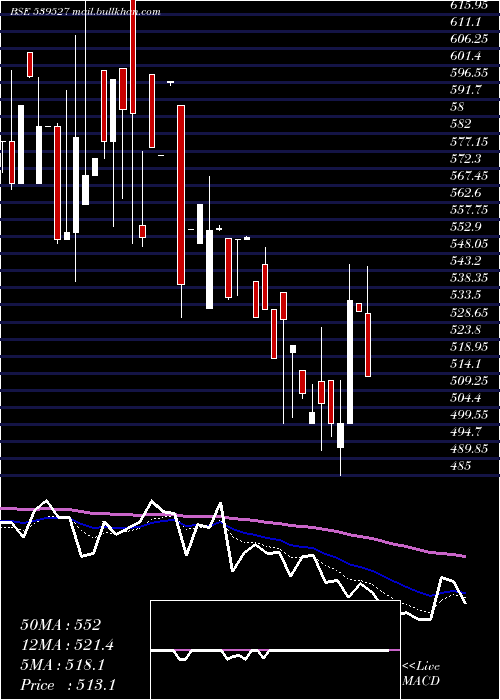Select the 591.7 price axis label

(467, 90)
